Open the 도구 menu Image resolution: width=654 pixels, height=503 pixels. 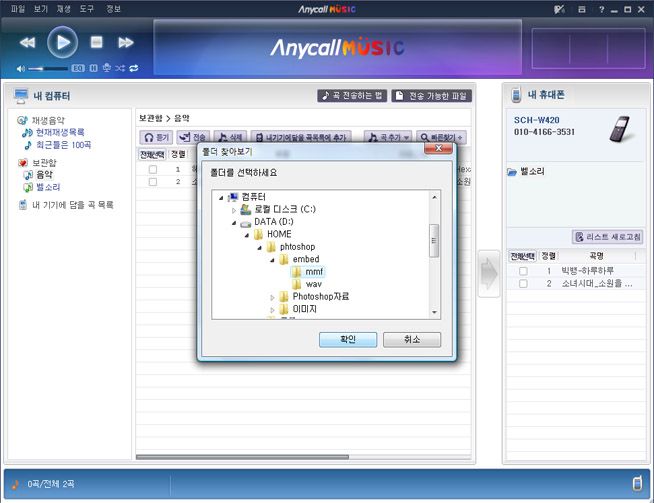(x=86, y=9)
